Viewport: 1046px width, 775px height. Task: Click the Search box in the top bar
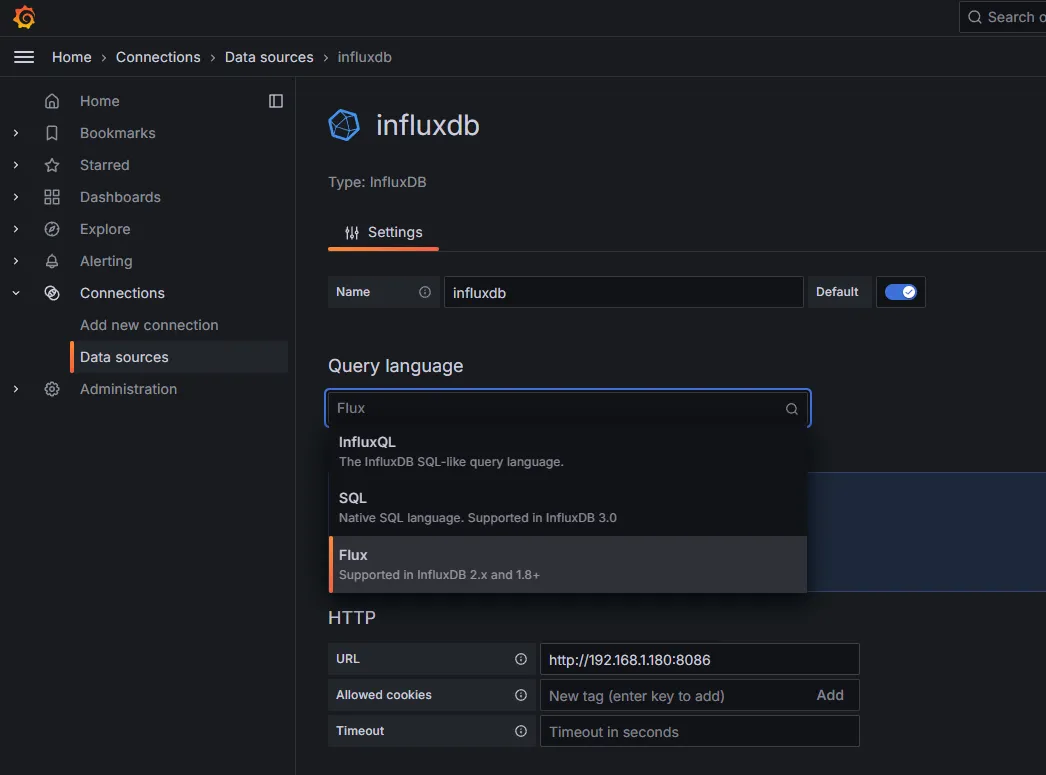point(1003,17)
